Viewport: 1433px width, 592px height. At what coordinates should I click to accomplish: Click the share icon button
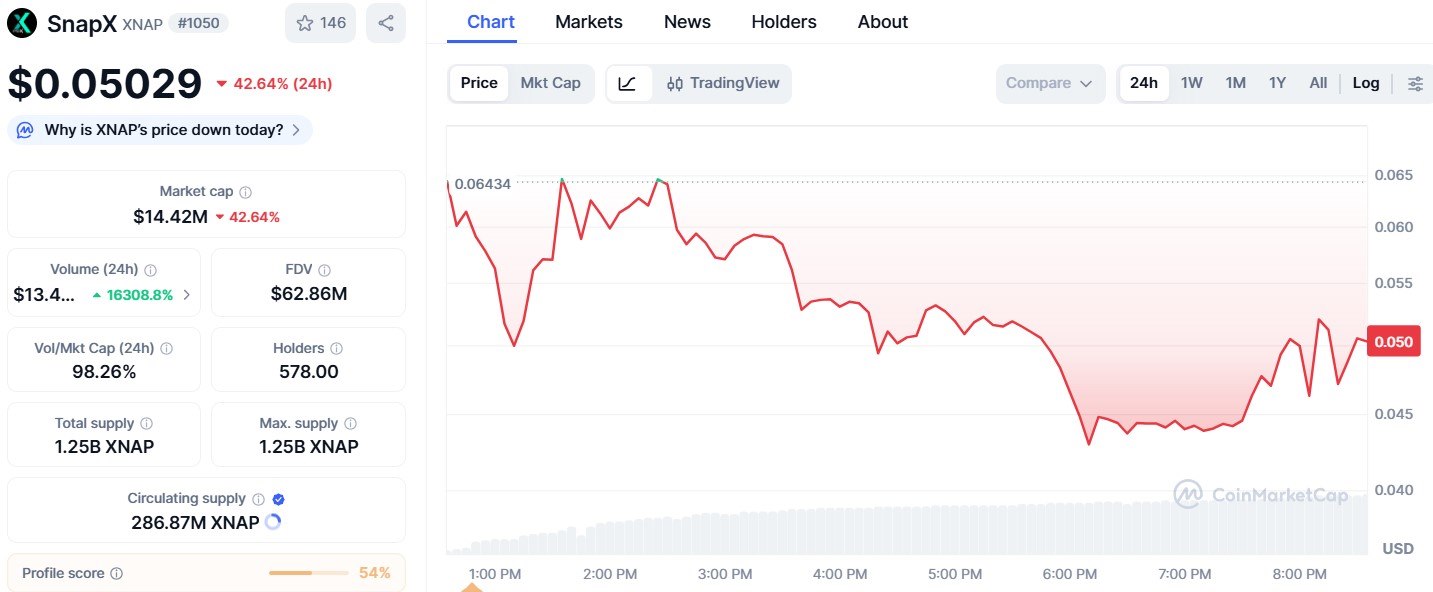pyautogui.click(x=385, y=23)
